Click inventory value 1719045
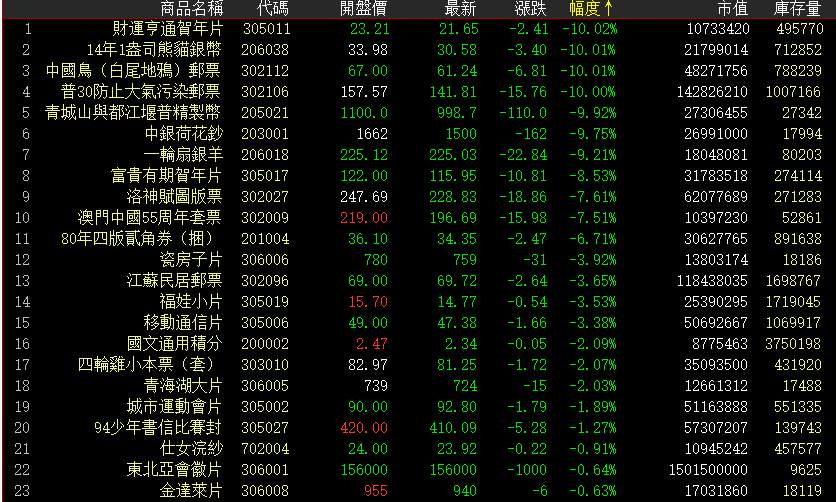The width and height of the screenshot is (836, 502). (x=793, y=302)
